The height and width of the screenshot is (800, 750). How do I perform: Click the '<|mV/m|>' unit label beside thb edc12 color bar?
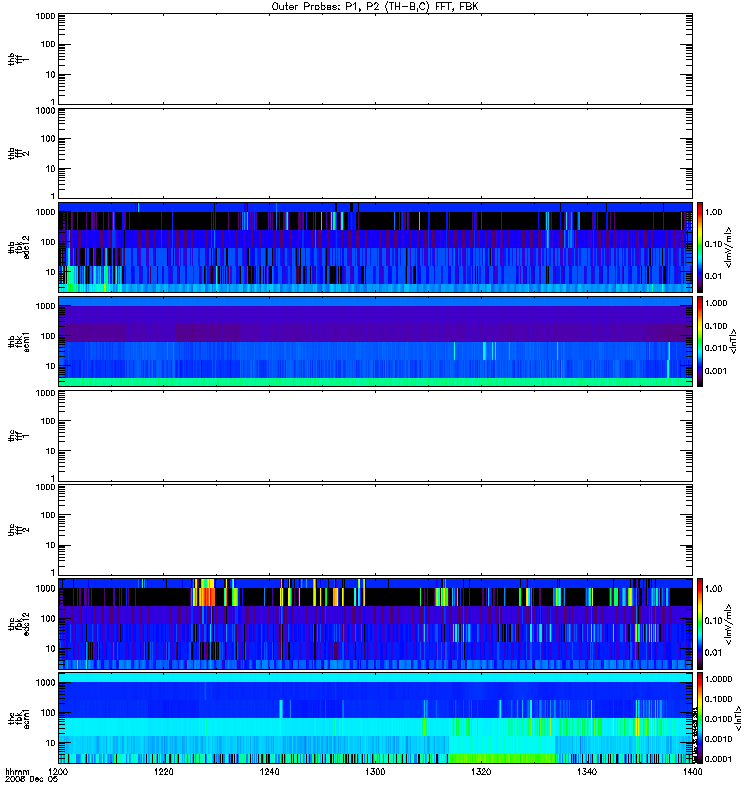point(729,247)
